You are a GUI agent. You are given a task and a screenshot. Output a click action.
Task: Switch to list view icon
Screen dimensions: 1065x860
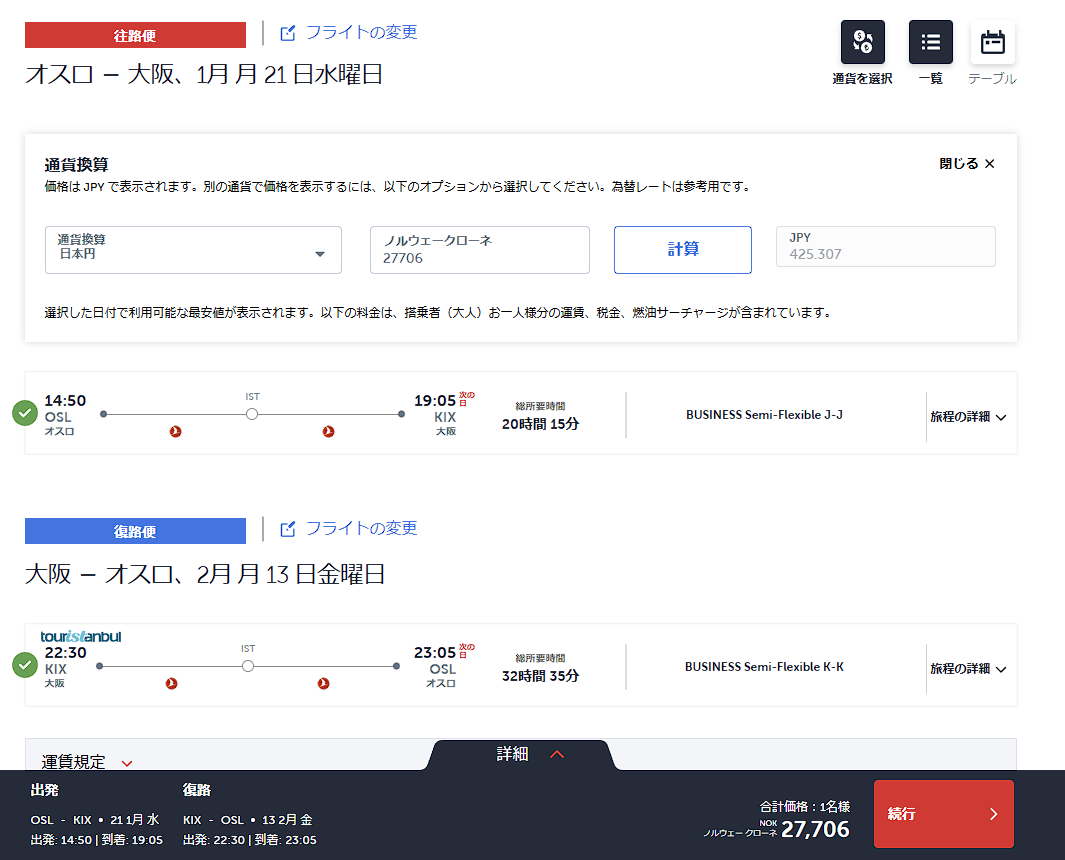(x=930, y=42)
